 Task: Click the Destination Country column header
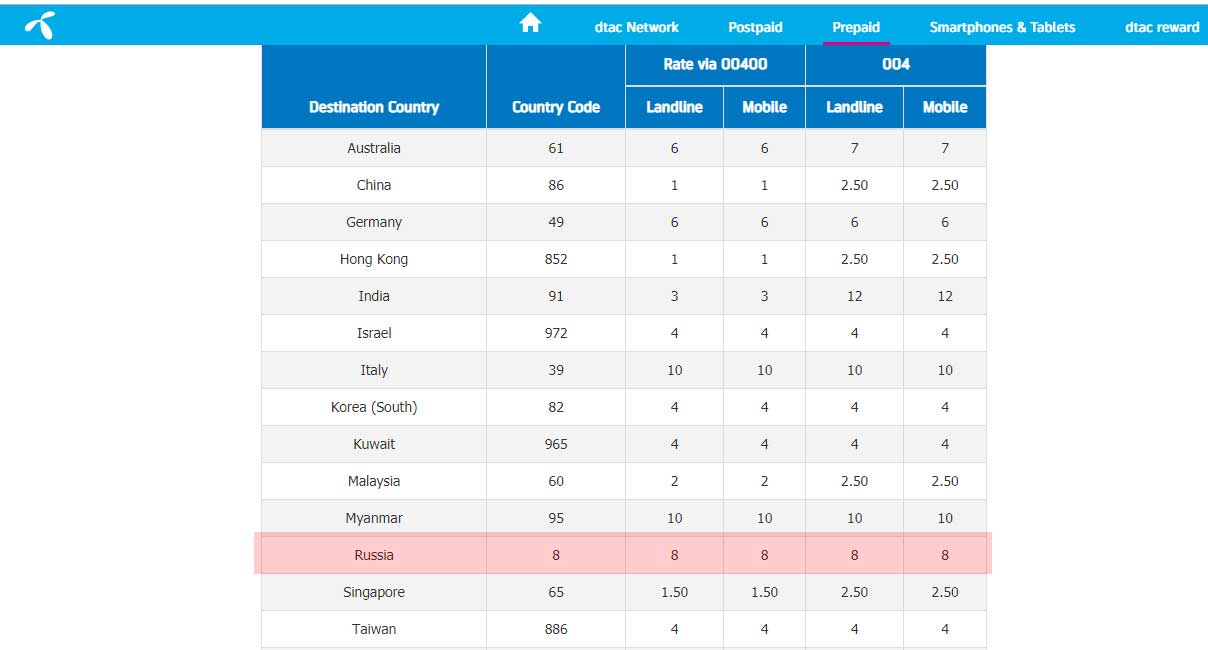(374, 107)
